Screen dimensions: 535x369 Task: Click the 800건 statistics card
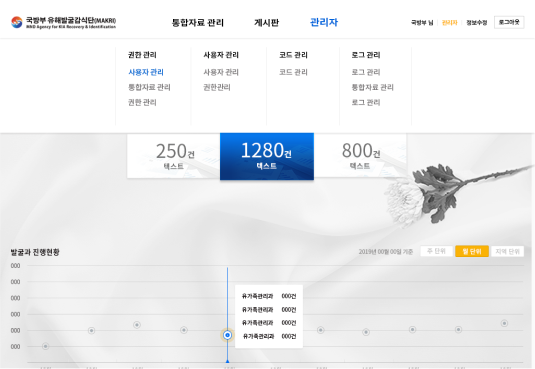pos(360,156)
